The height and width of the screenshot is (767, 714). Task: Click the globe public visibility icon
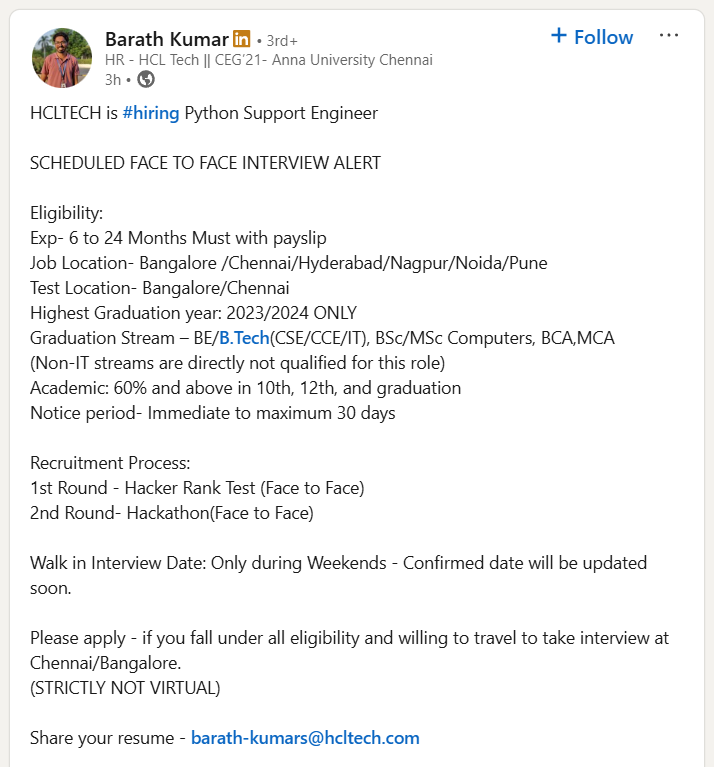pyautogui.click(x=146, y=79)
